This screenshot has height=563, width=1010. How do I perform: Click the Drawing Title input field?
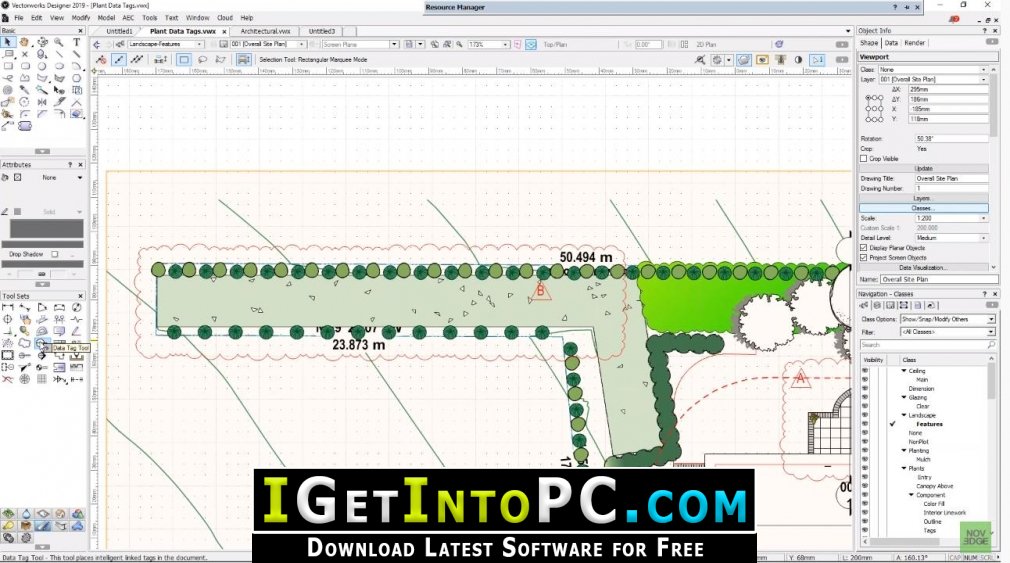click(x=952, y=178)
